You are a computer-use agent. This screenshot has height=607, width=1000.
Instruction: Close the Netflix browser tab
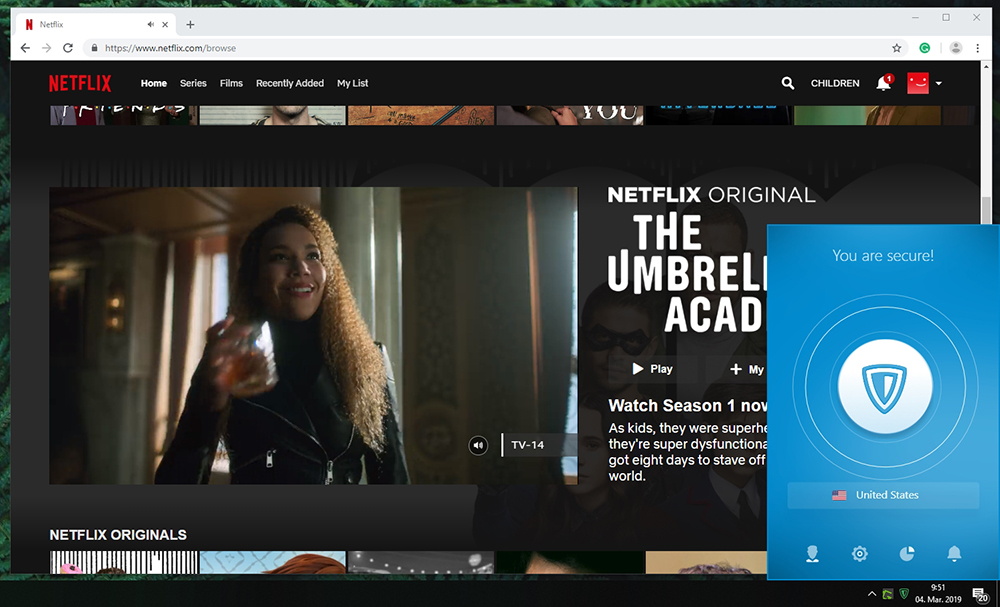coord(165,24)
